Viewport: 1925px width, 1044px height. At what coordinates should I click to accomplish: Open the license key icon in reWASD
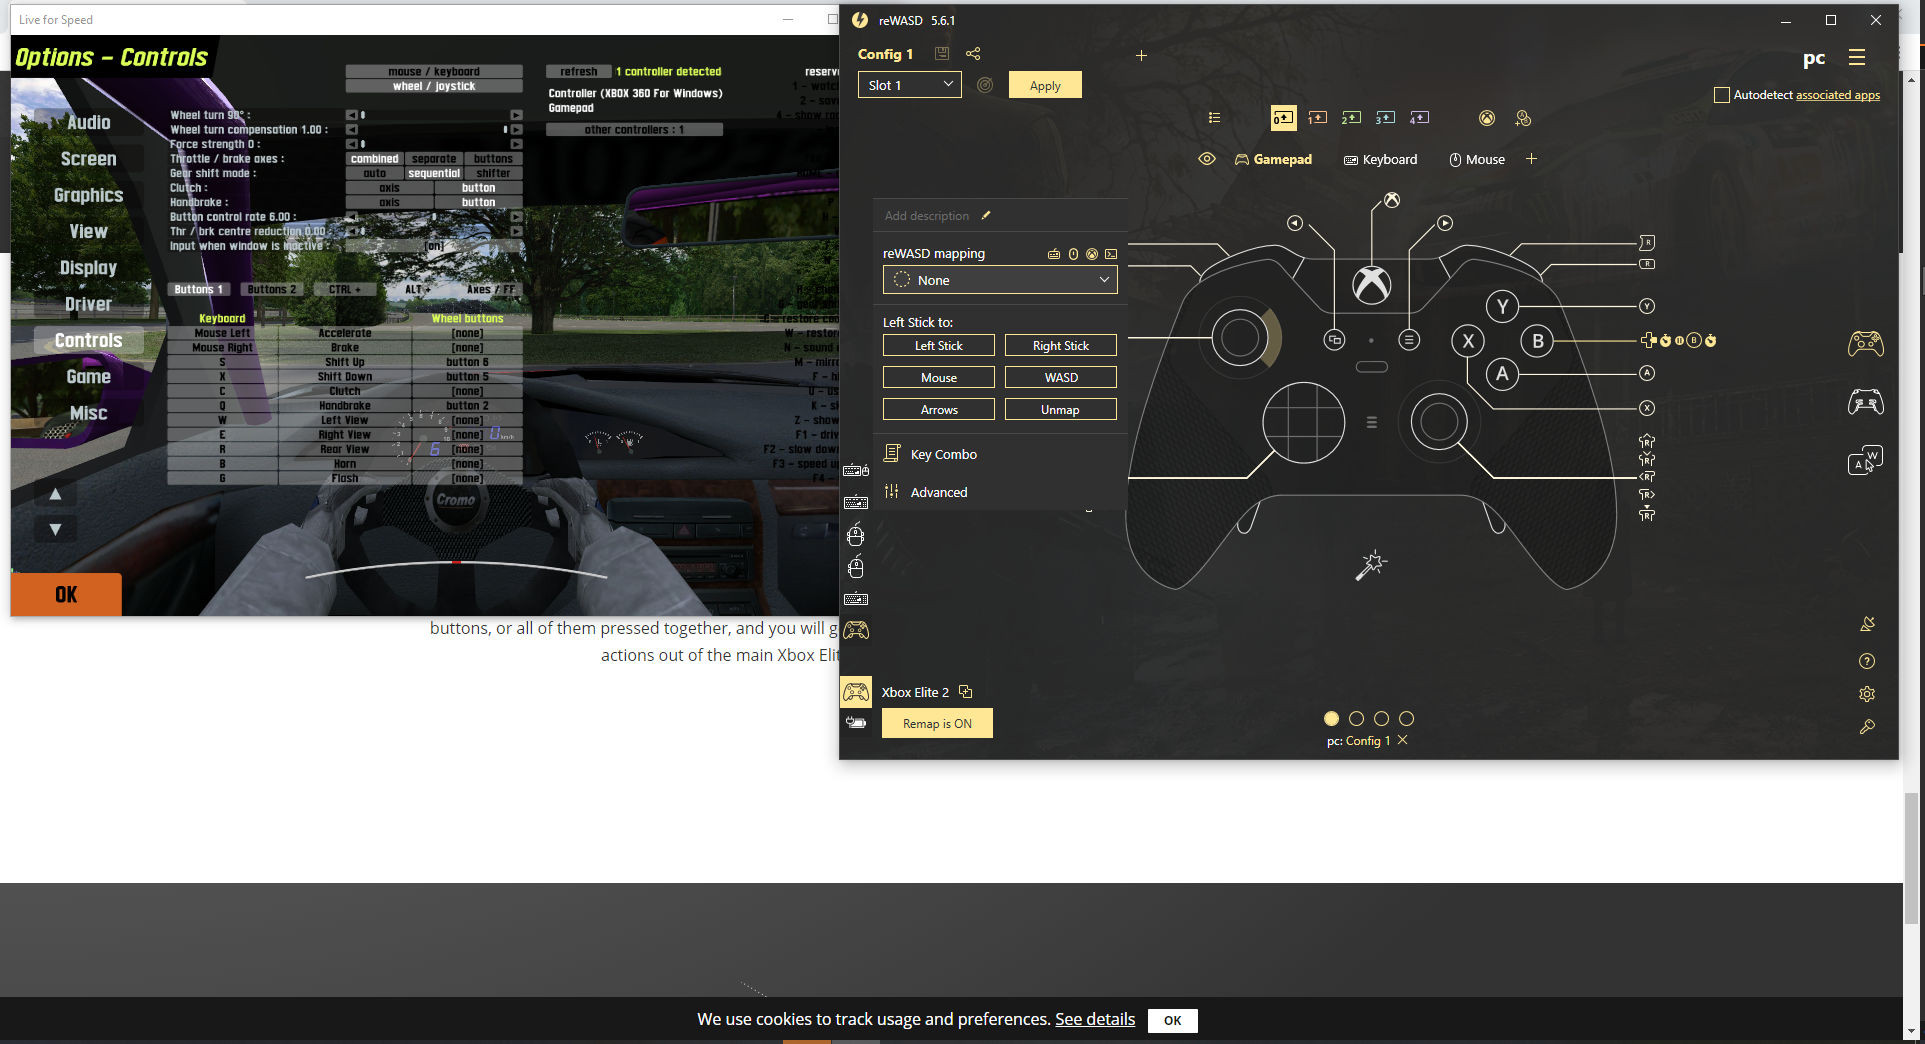point(1867,727)
